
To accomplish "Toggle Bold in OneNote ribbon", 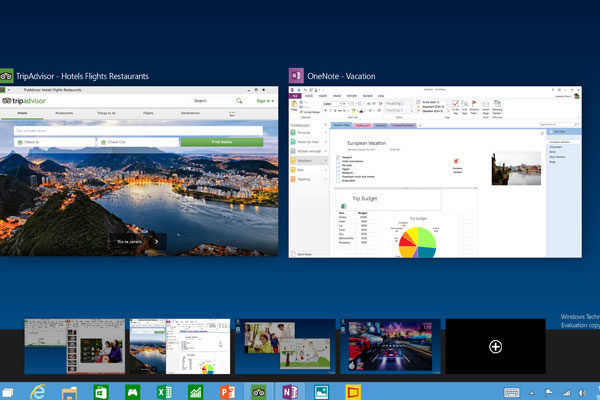I will coord(326,111).
